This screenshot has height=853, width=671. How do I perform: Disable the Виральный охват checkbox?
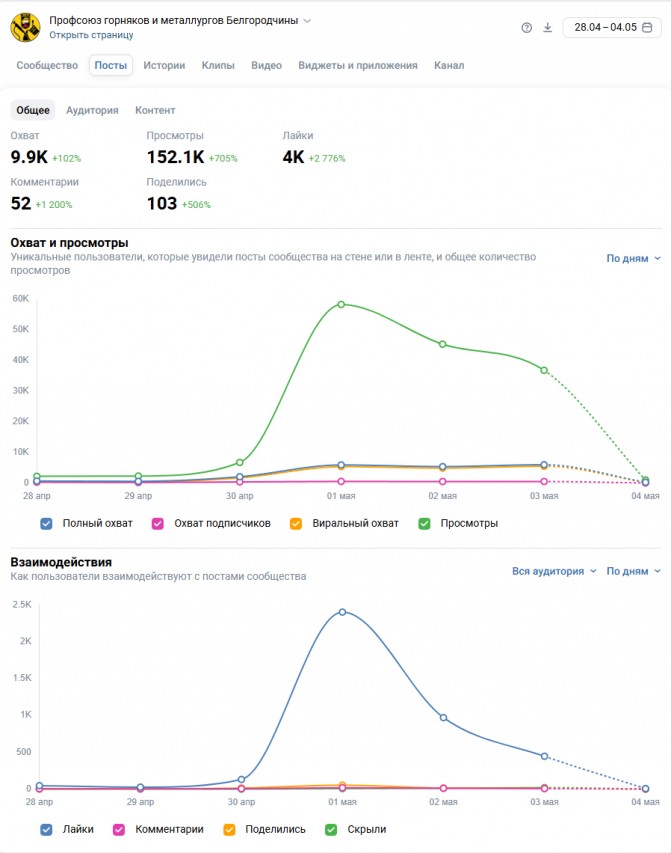tap(296, 523)
